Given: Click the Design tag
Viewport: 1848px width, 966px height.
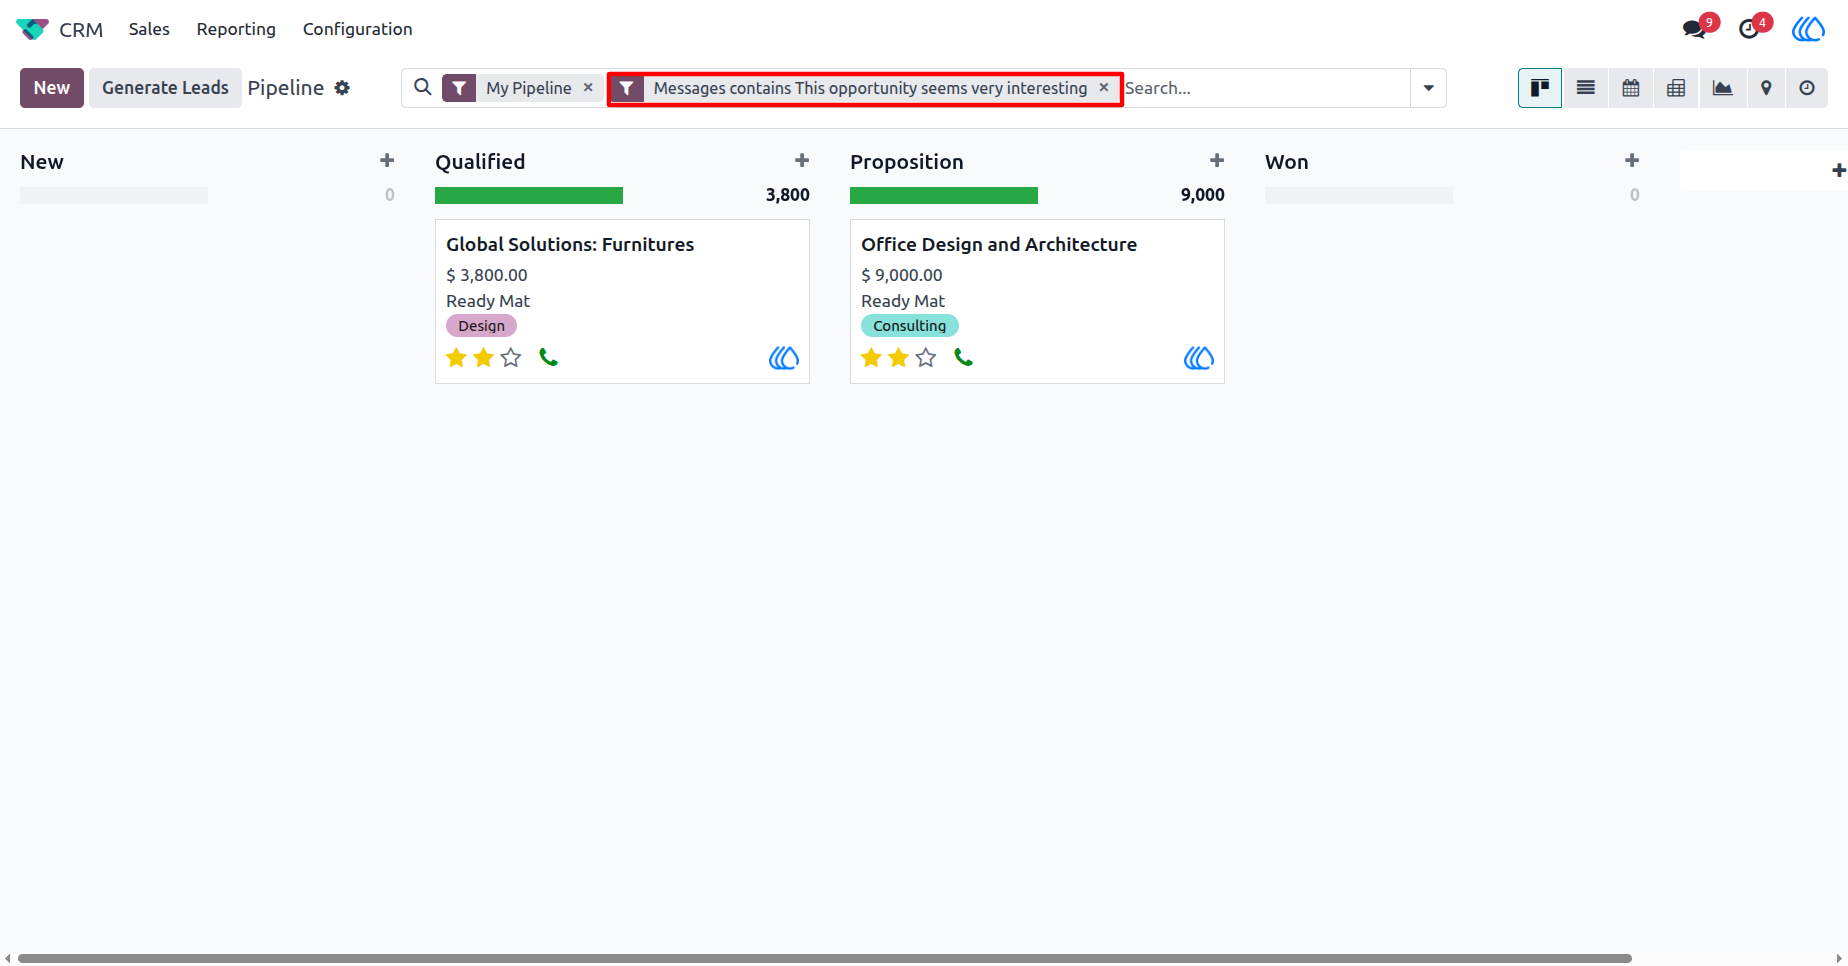Looking at the screenshot, I should (x=481, y=326).
